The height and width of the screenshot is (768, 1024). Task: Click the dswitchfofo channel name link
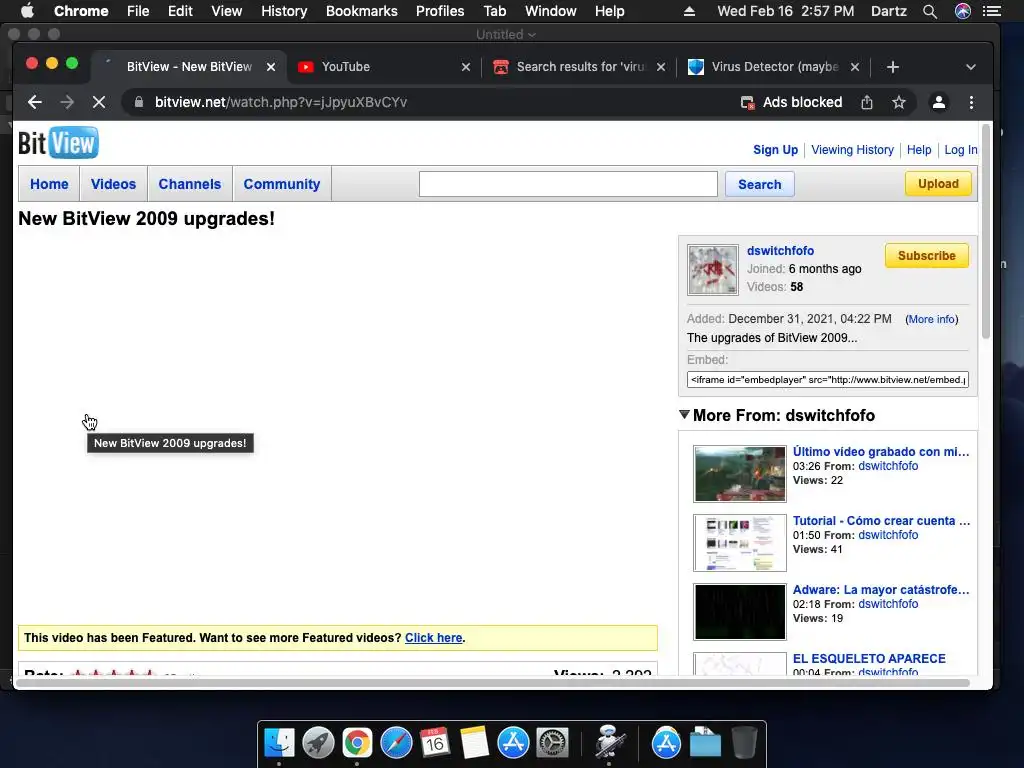[x=780, y=251]
